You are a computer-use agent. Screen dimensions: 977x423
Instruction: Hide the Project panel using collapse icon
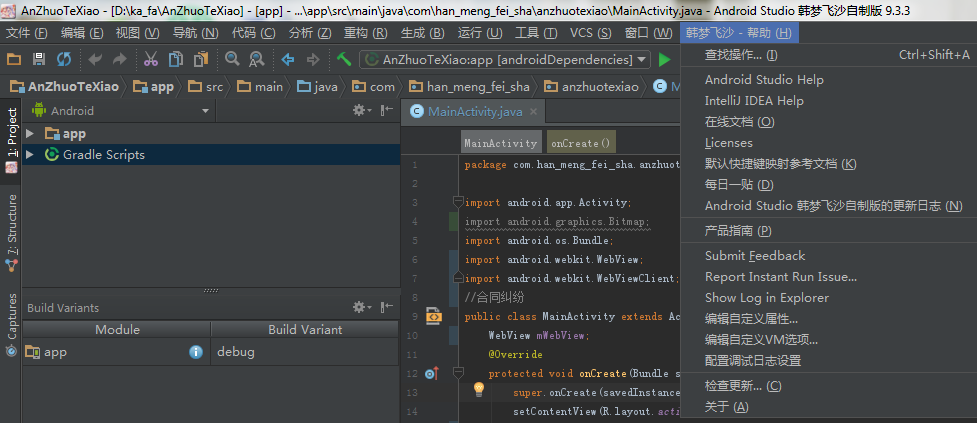click(x=387, y=110)
